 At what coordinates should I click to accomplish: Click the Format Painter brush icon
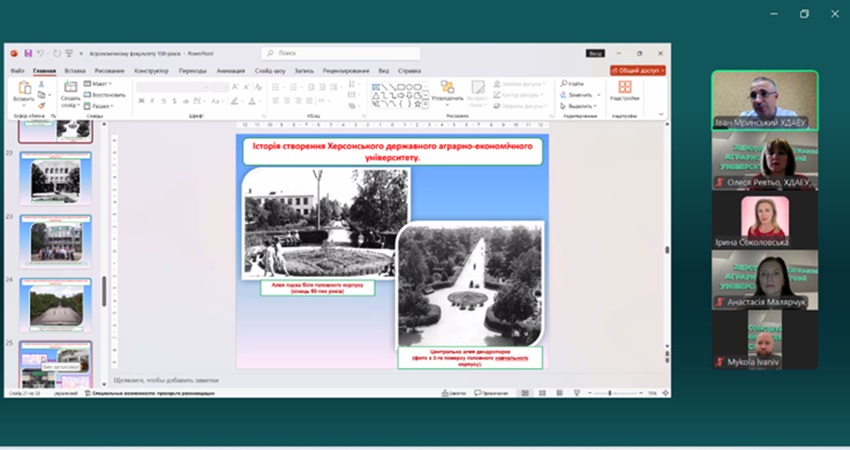click(x=41, y=106)
